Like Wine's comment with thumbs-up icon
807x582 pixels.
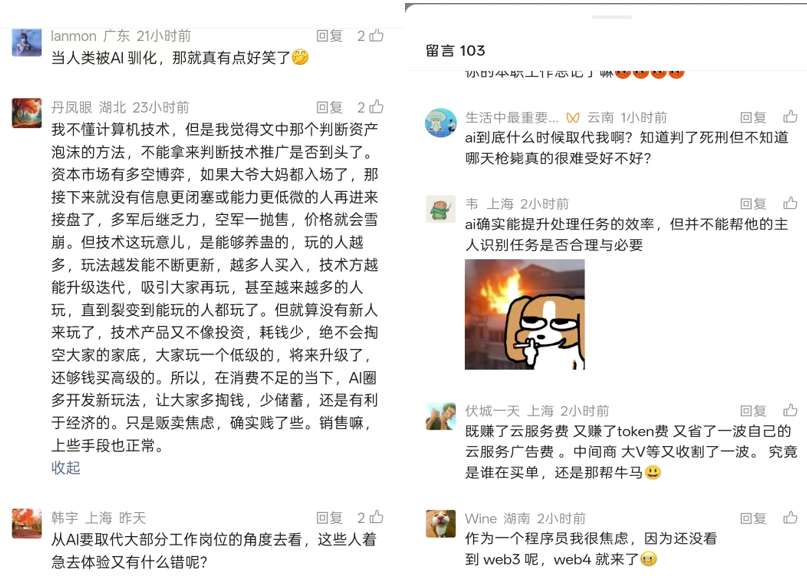point(790,518)
